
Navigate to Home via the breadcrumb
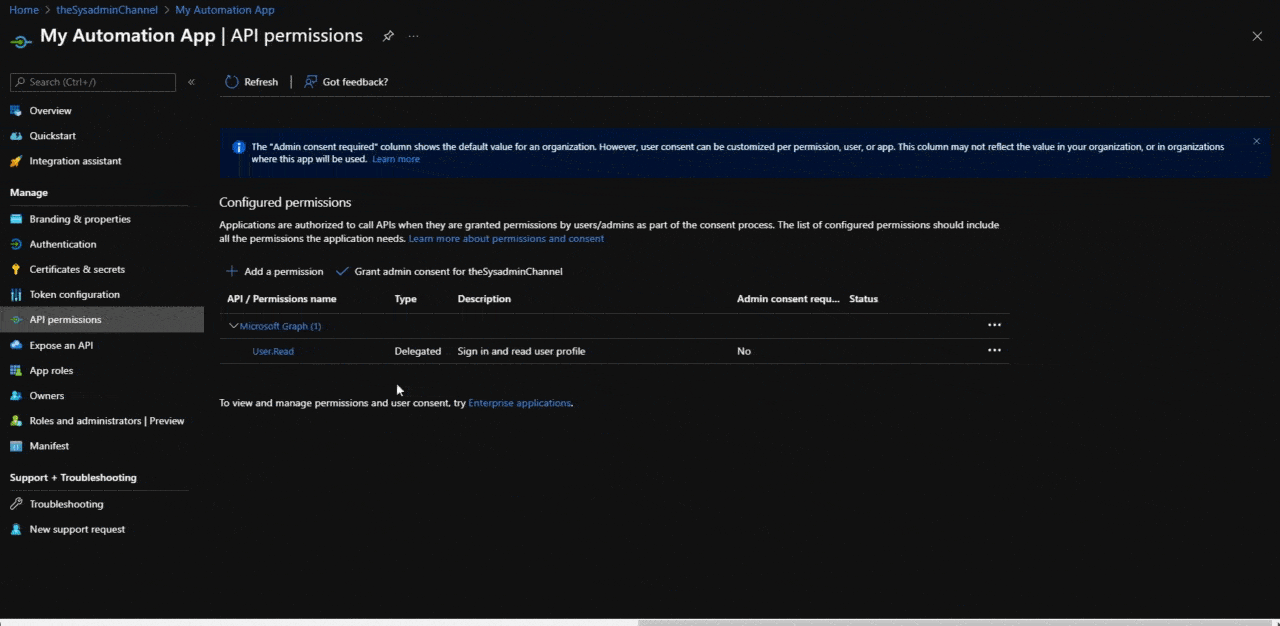tap(23, 9)
